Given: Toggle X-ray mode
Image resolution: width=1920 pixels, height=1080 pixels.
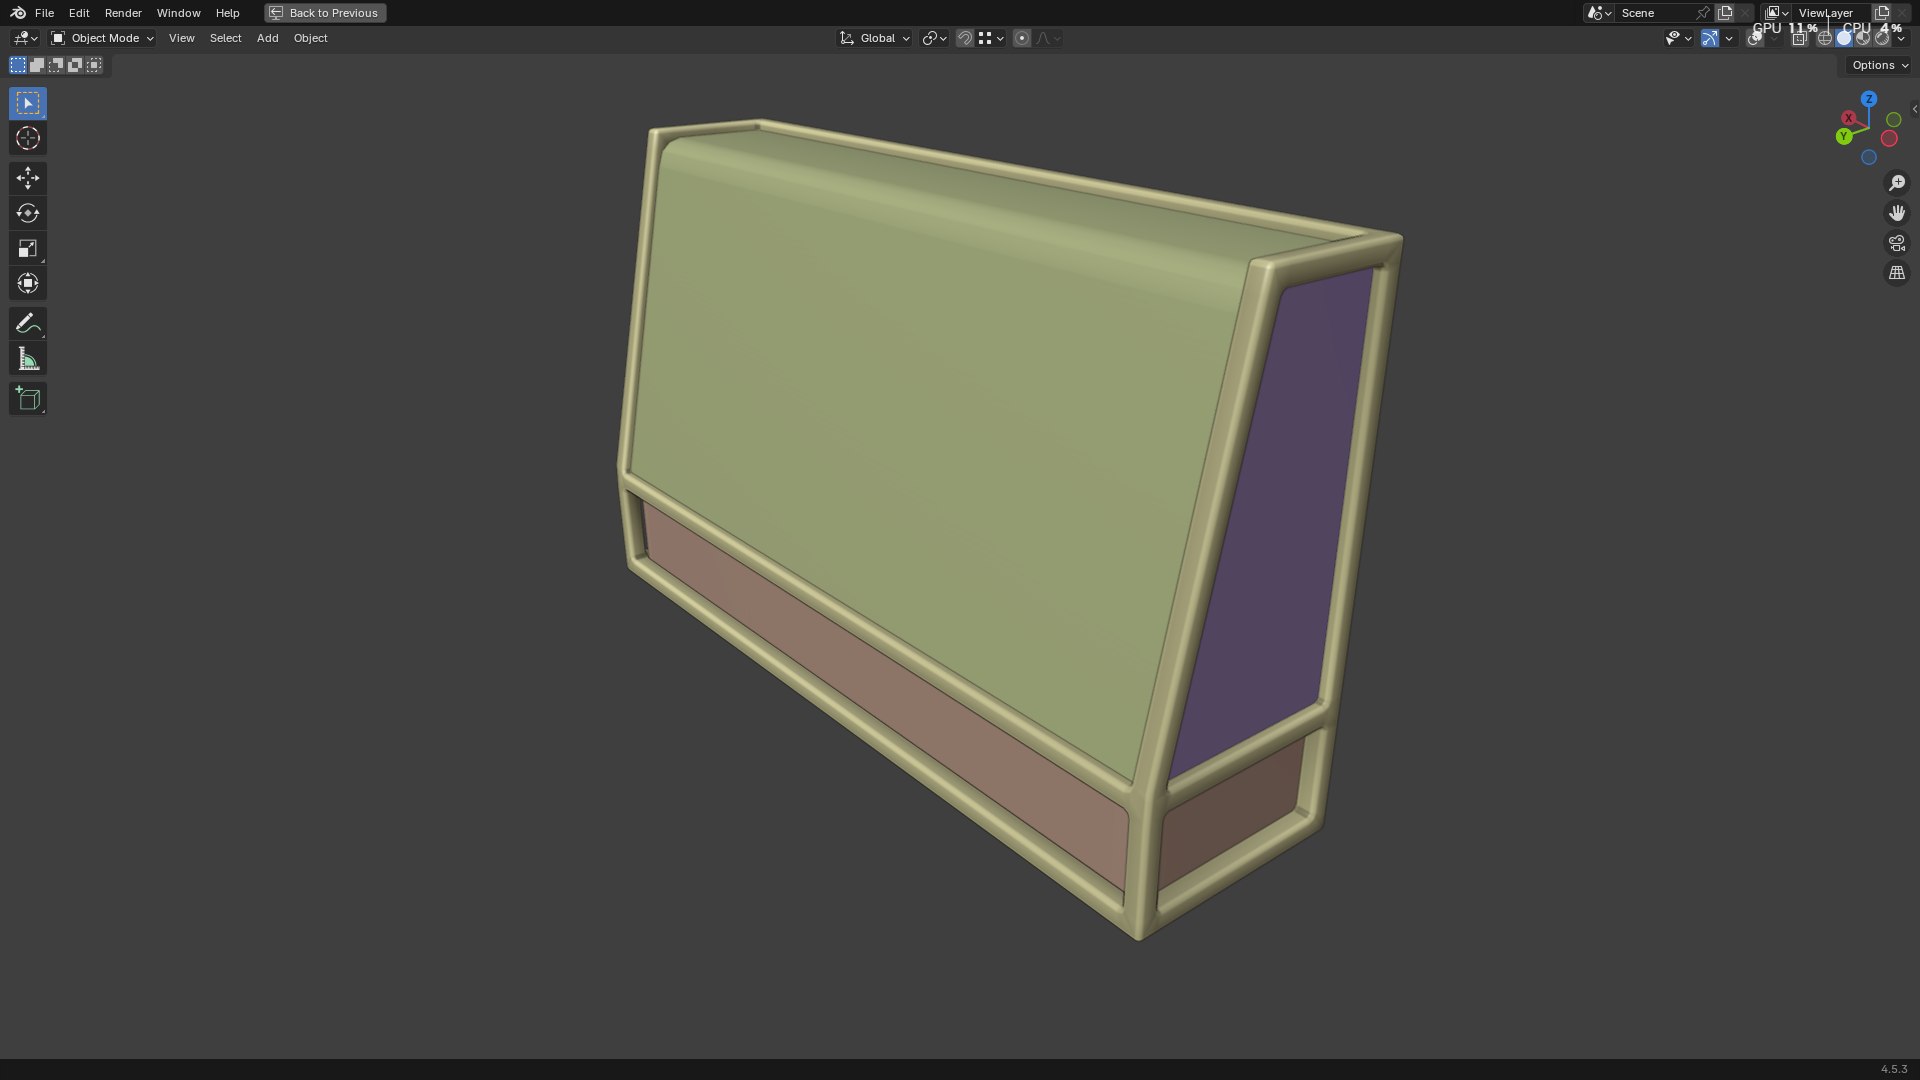Looking at the screenshot, I should click(1799, 38).
